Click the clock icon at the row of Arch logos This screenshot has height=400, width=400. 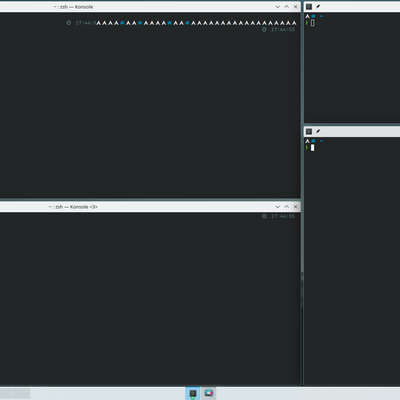[x=69, y=23]
